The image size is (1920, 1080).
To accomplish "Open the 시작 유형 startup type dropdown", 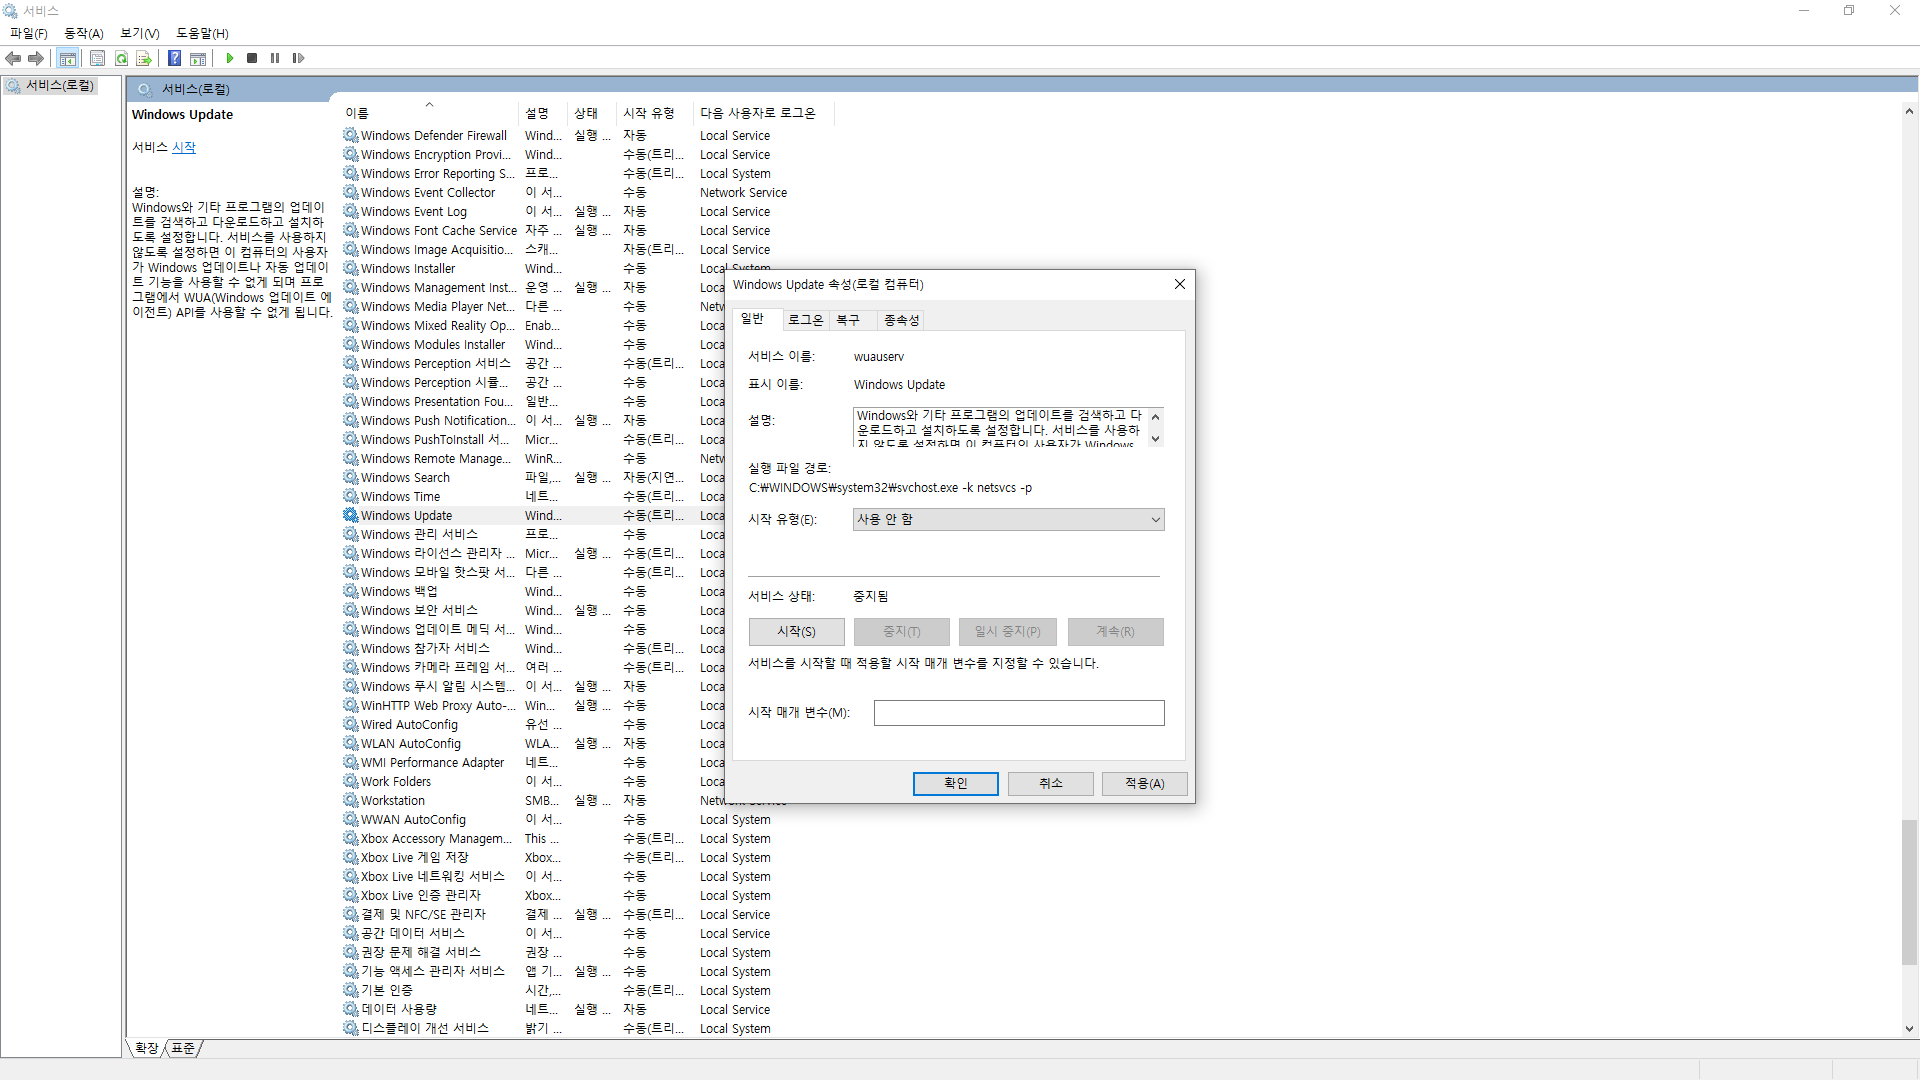I will 1008,519.
